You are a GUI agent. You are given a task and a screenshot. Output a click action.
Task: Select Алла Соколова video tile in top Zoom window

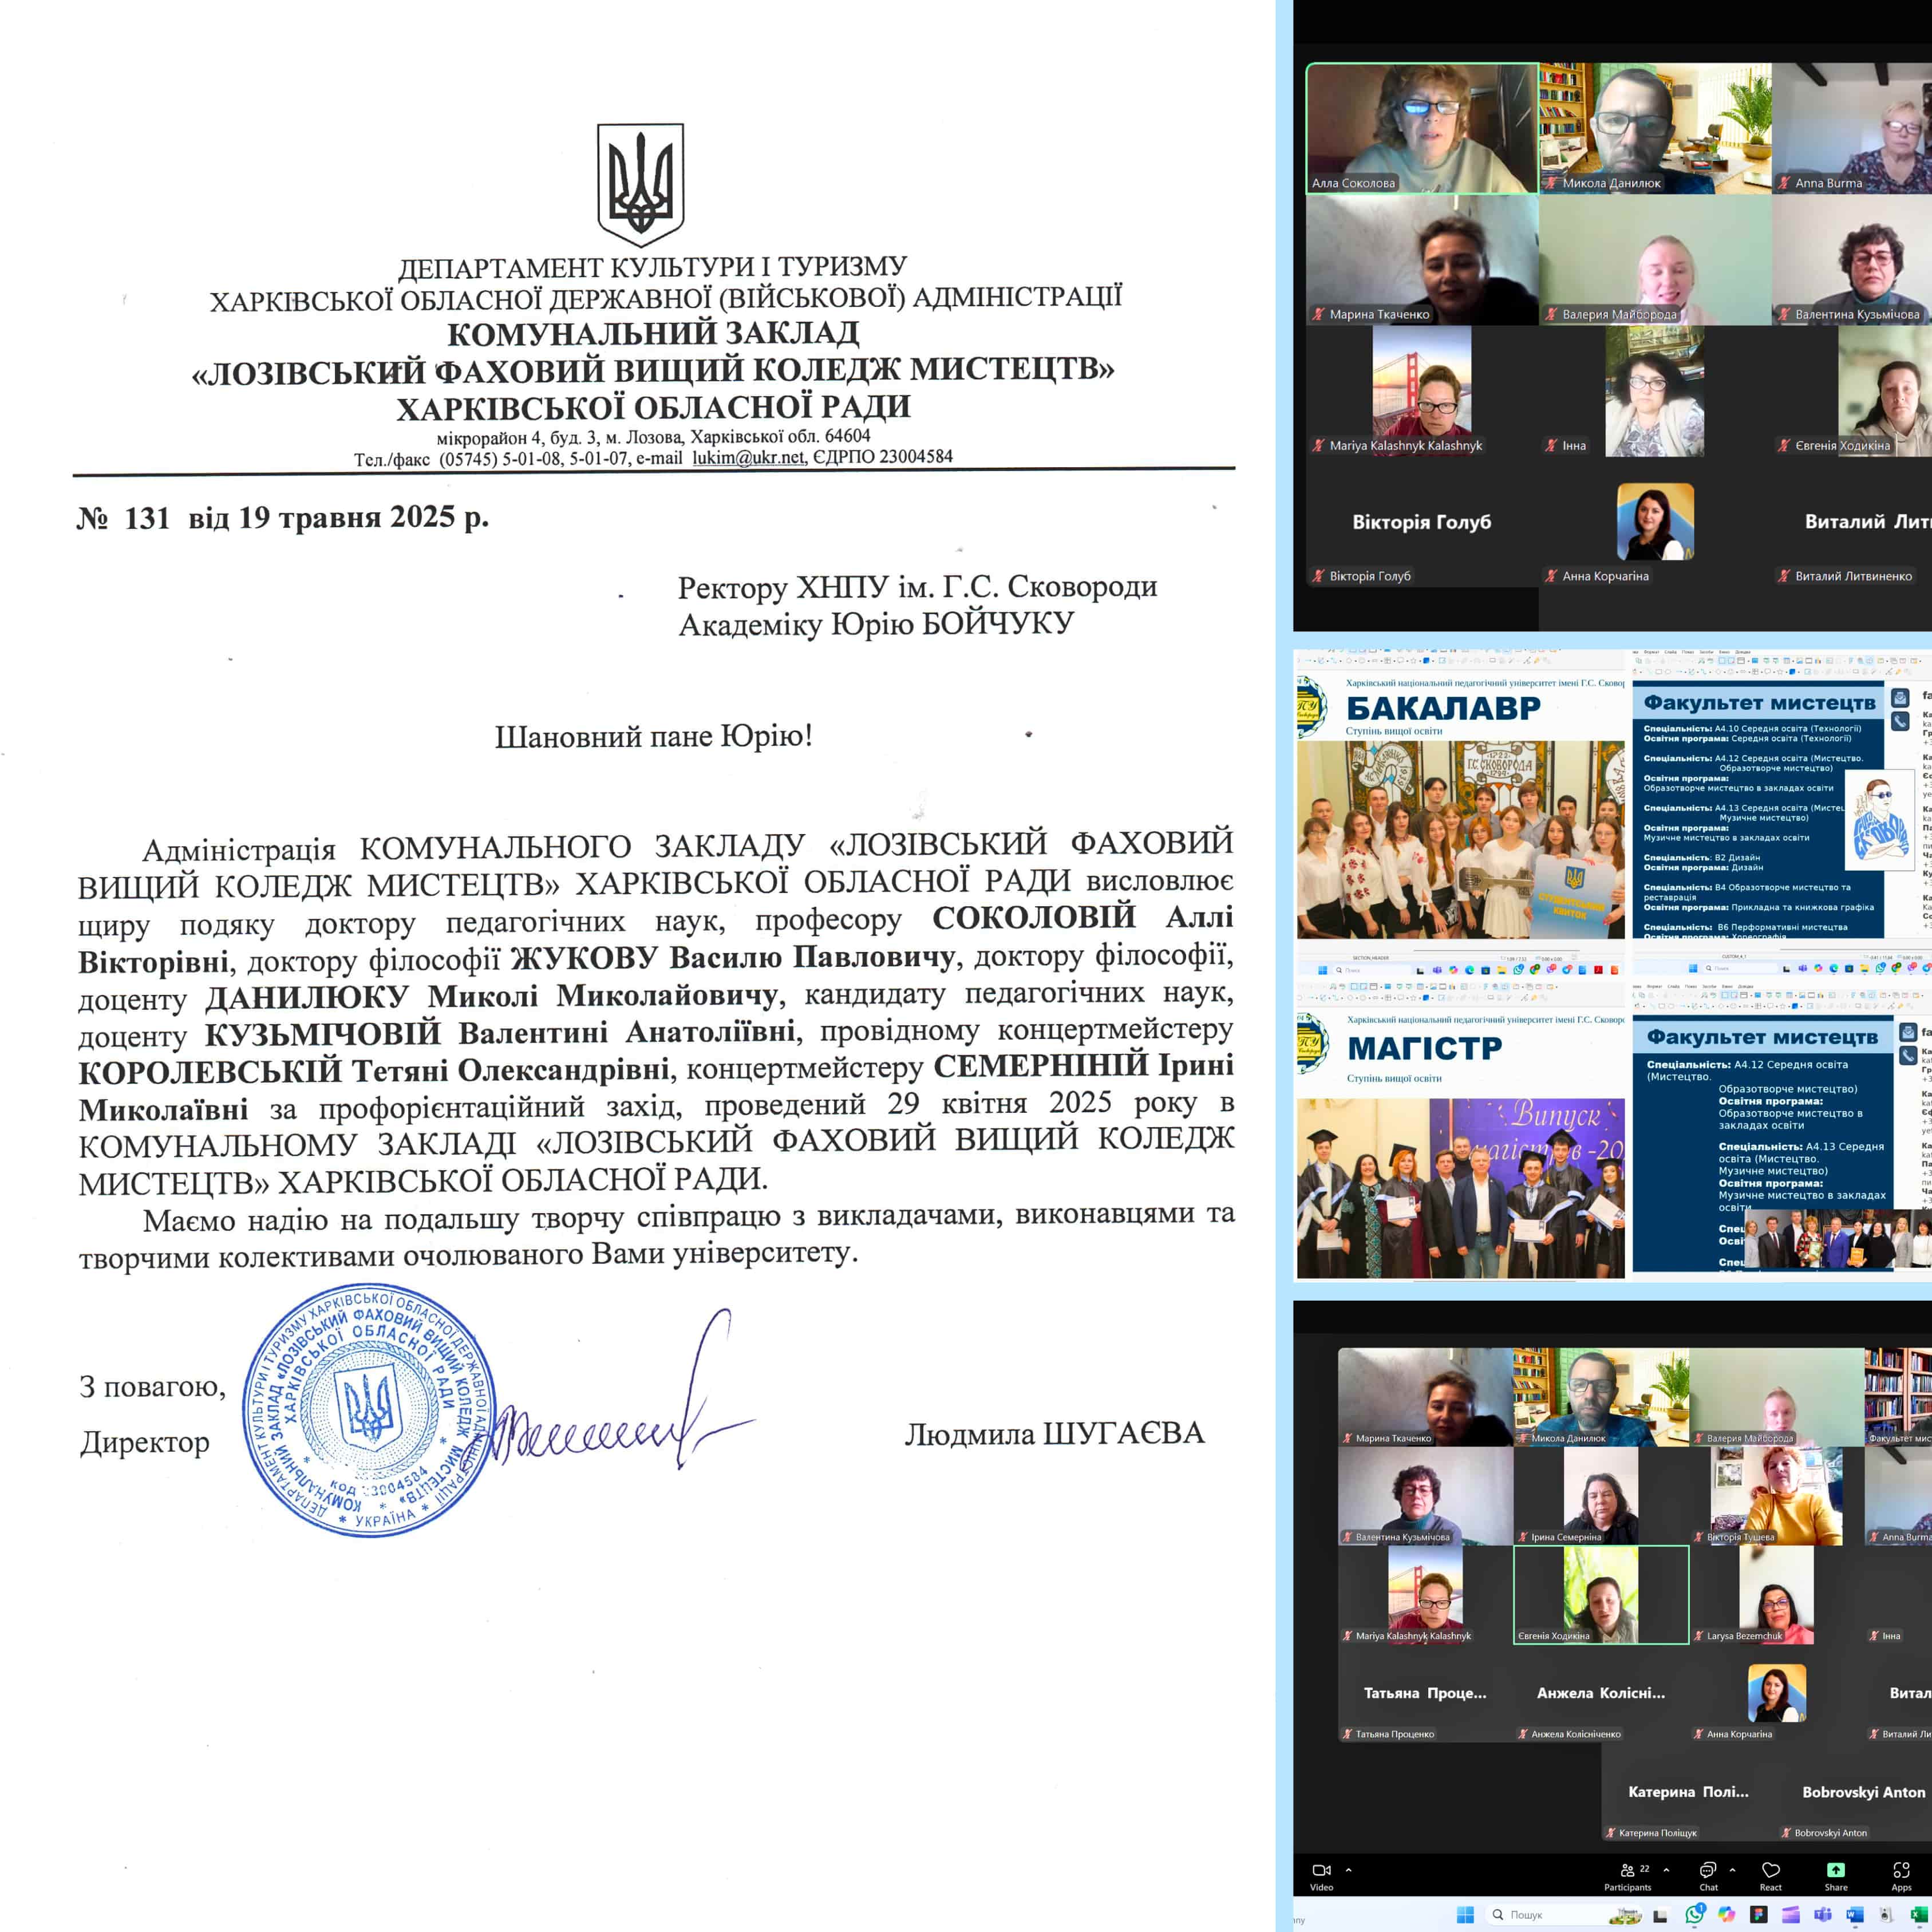click(1422, 128)
